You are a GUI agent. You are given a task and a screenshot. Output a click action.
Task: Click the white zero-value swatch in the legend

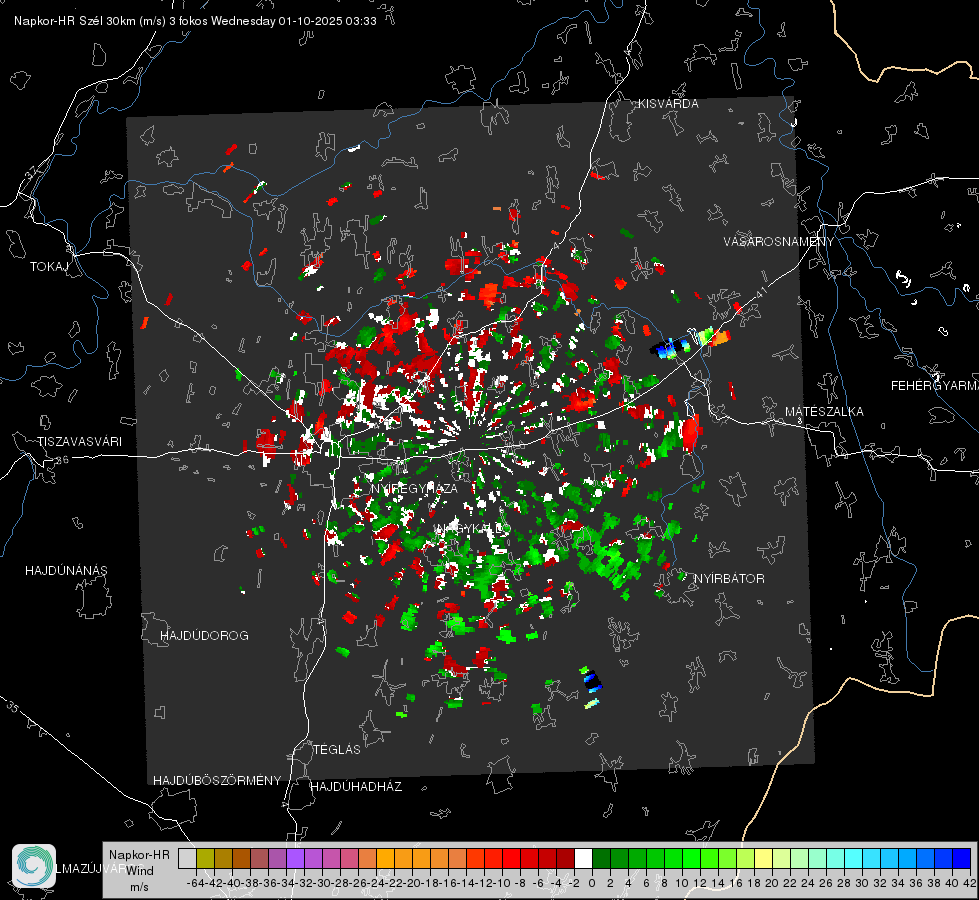click(x=583, y=859)
